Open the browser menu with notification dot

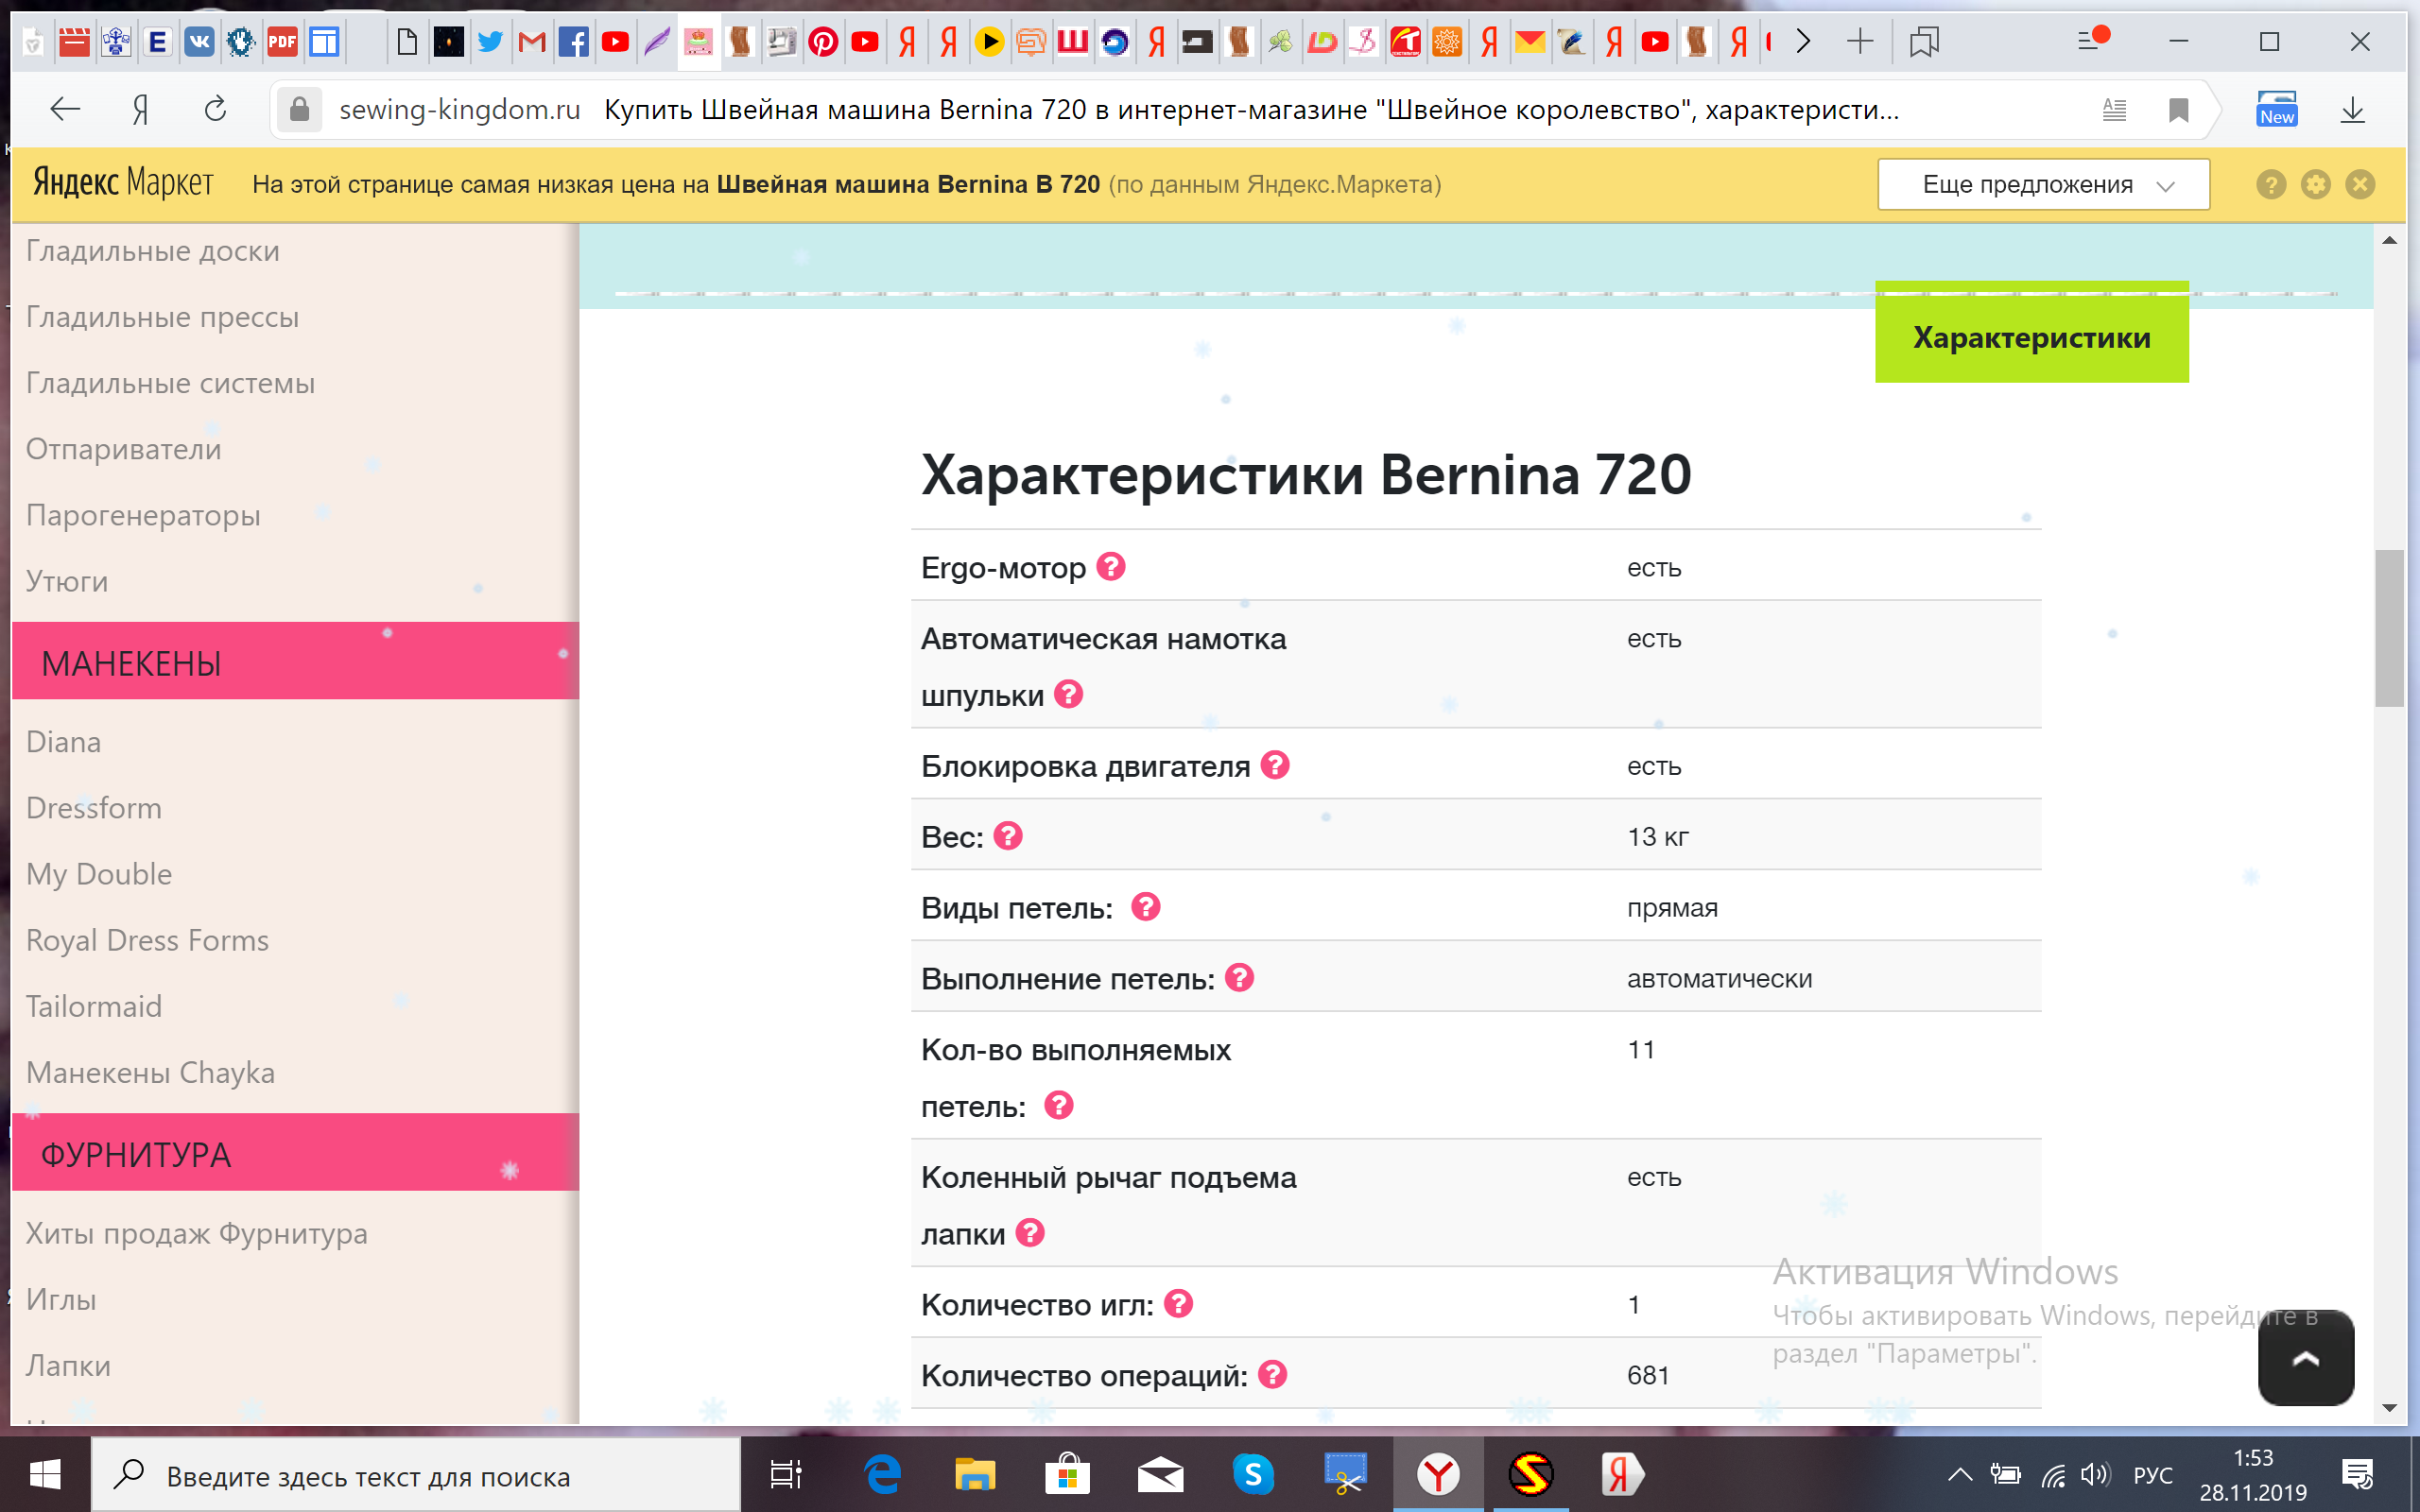2092,40
